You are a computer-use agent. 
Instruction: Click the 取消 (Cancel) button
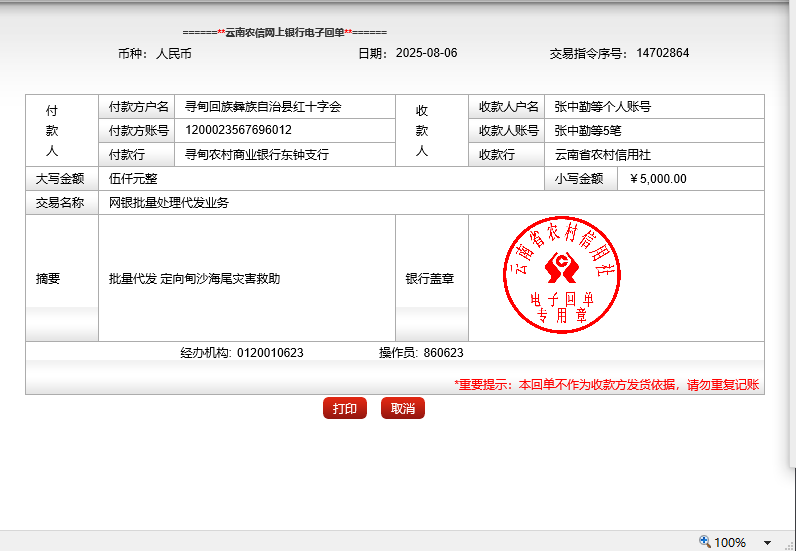(403, 409)
